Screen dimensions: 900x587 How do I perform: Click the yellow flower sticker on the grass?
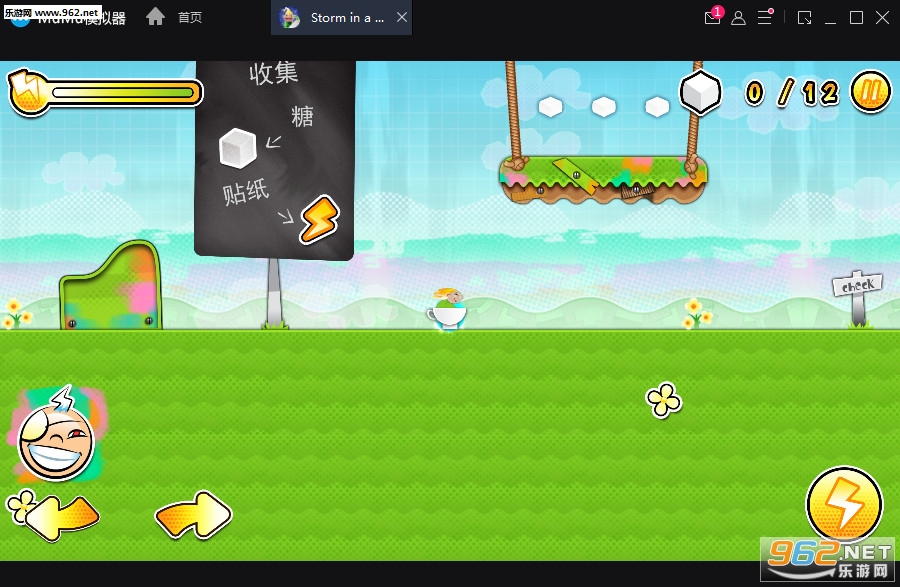663,400
